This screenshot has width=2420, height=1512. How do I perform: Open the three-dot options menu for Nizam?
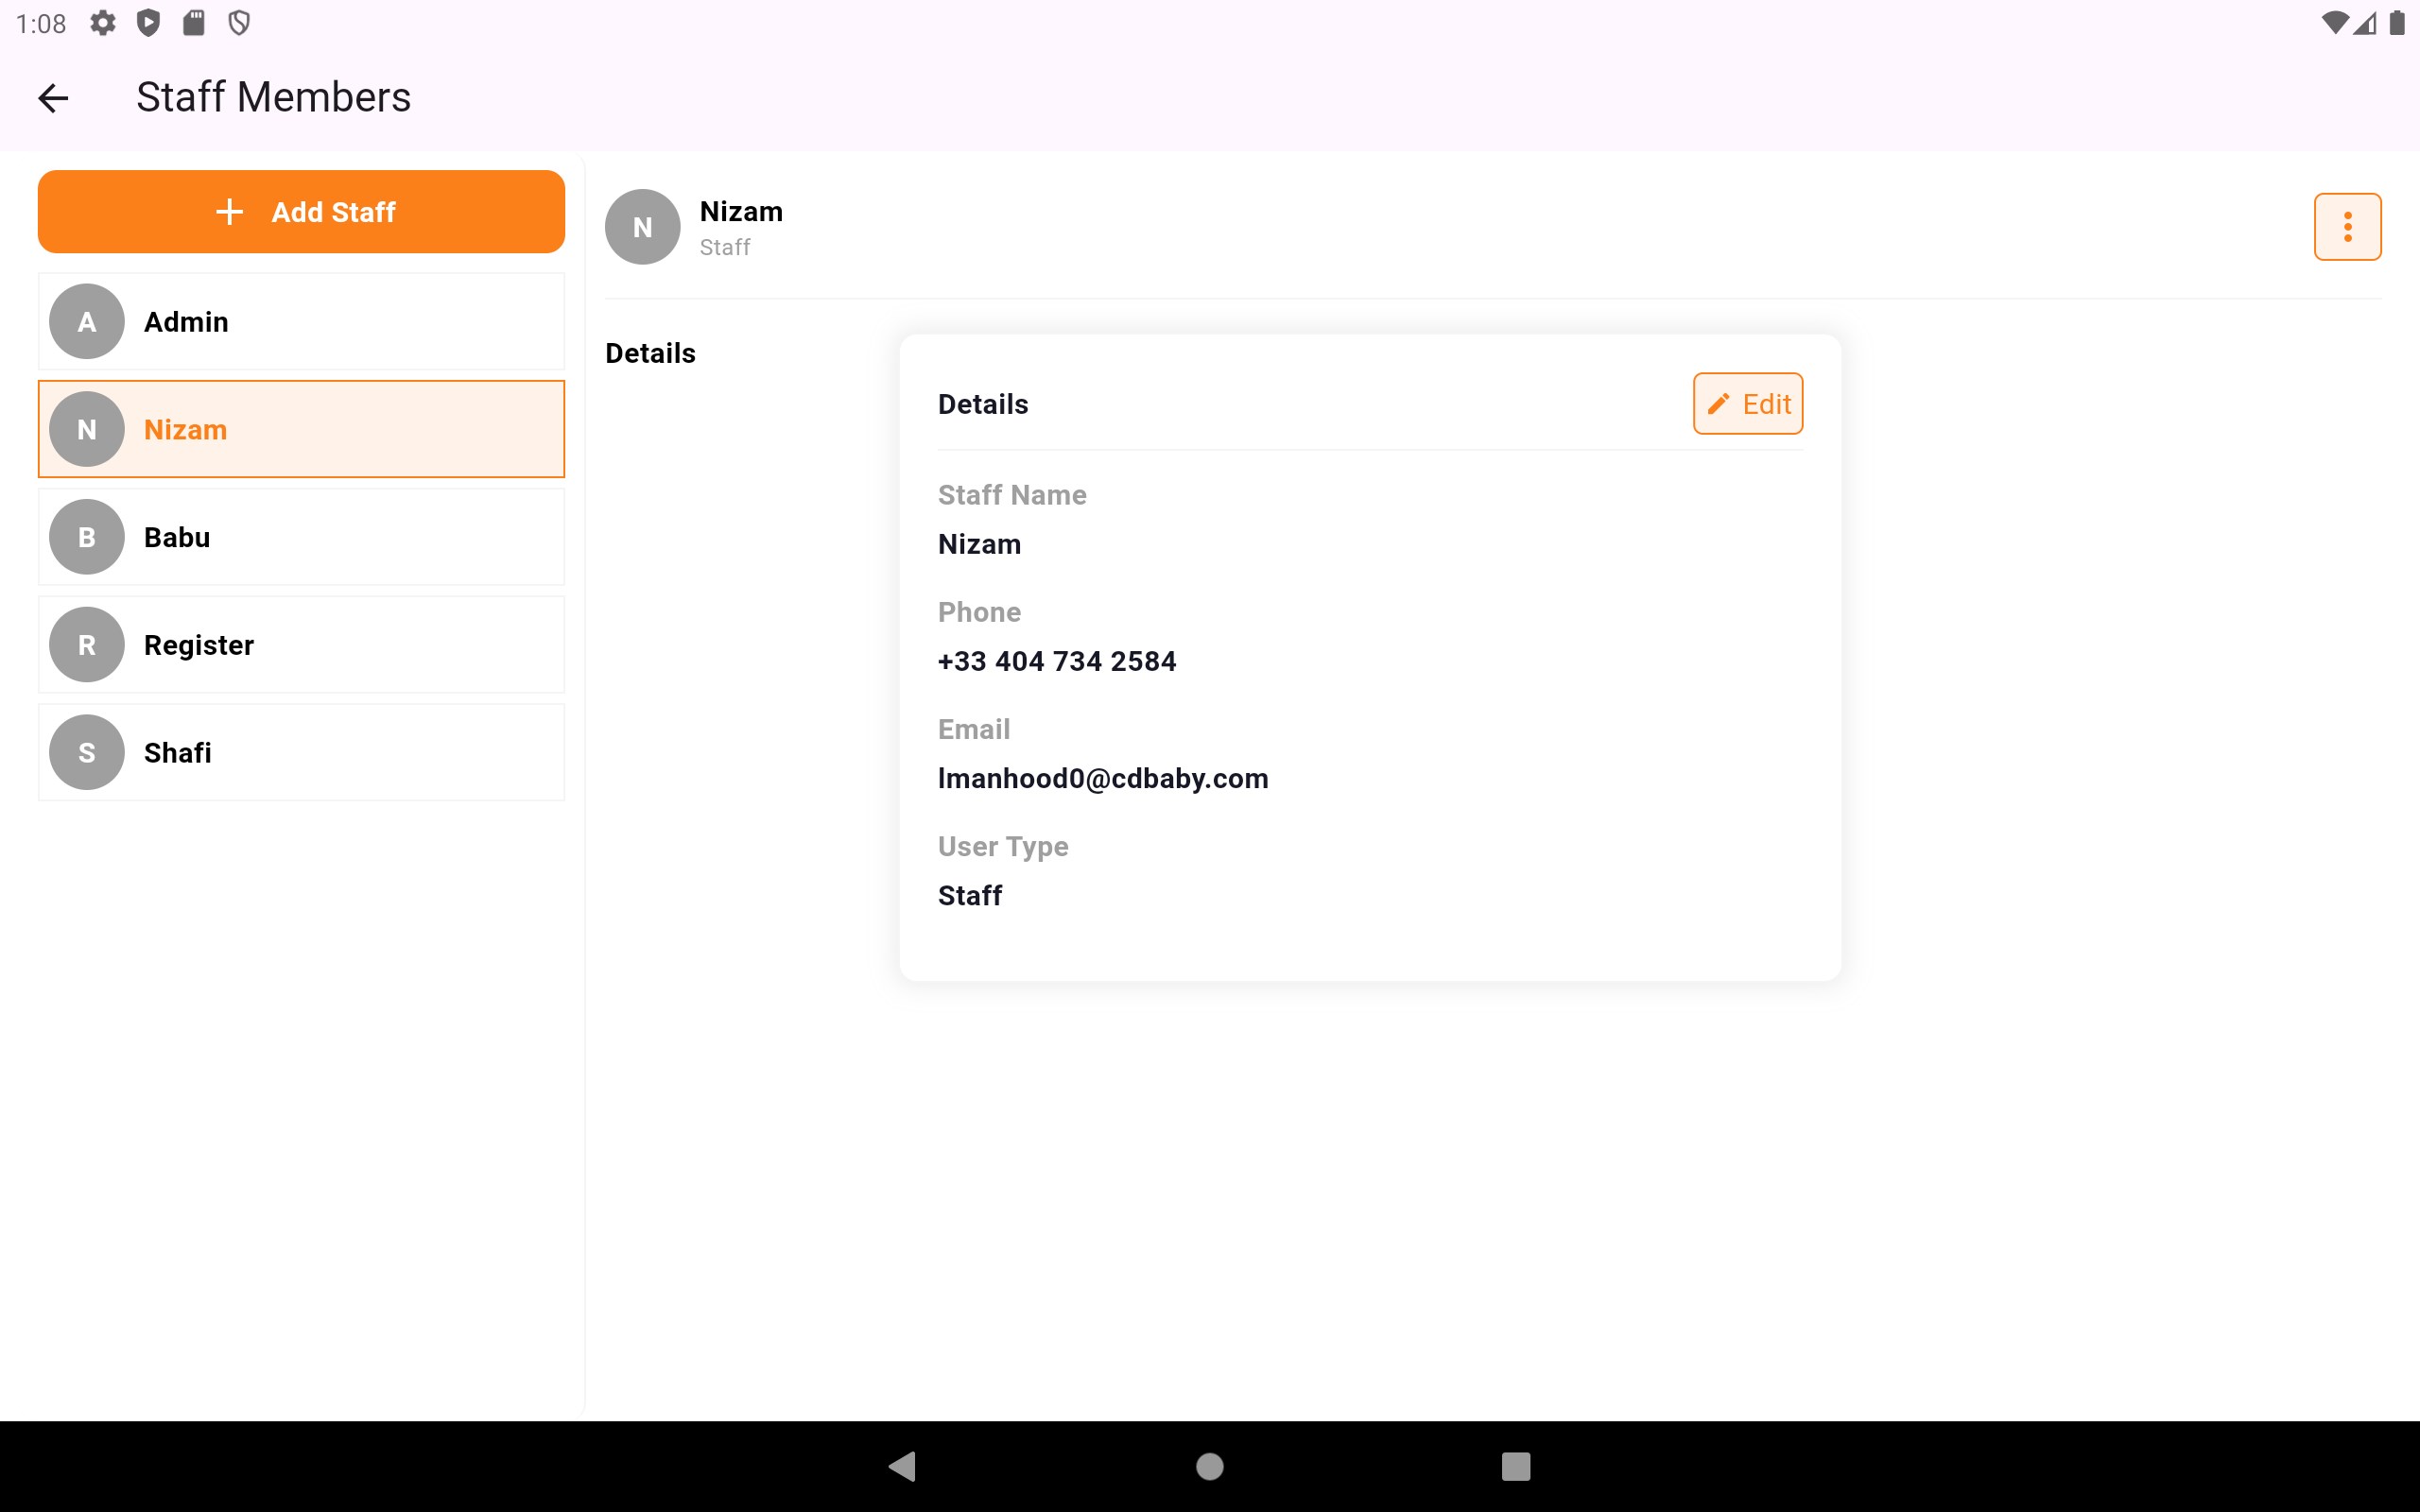2347,227
